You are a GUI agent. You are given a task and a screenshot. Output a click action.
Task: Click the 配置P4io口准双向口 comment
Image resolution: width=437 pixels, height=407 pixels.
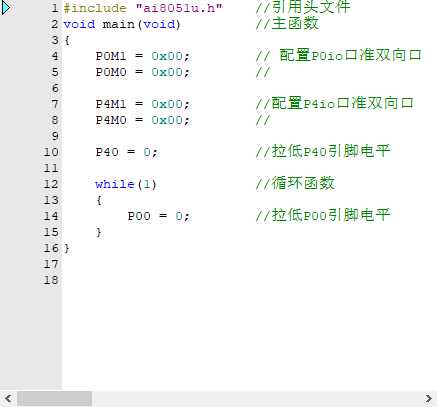pos(335,103)
